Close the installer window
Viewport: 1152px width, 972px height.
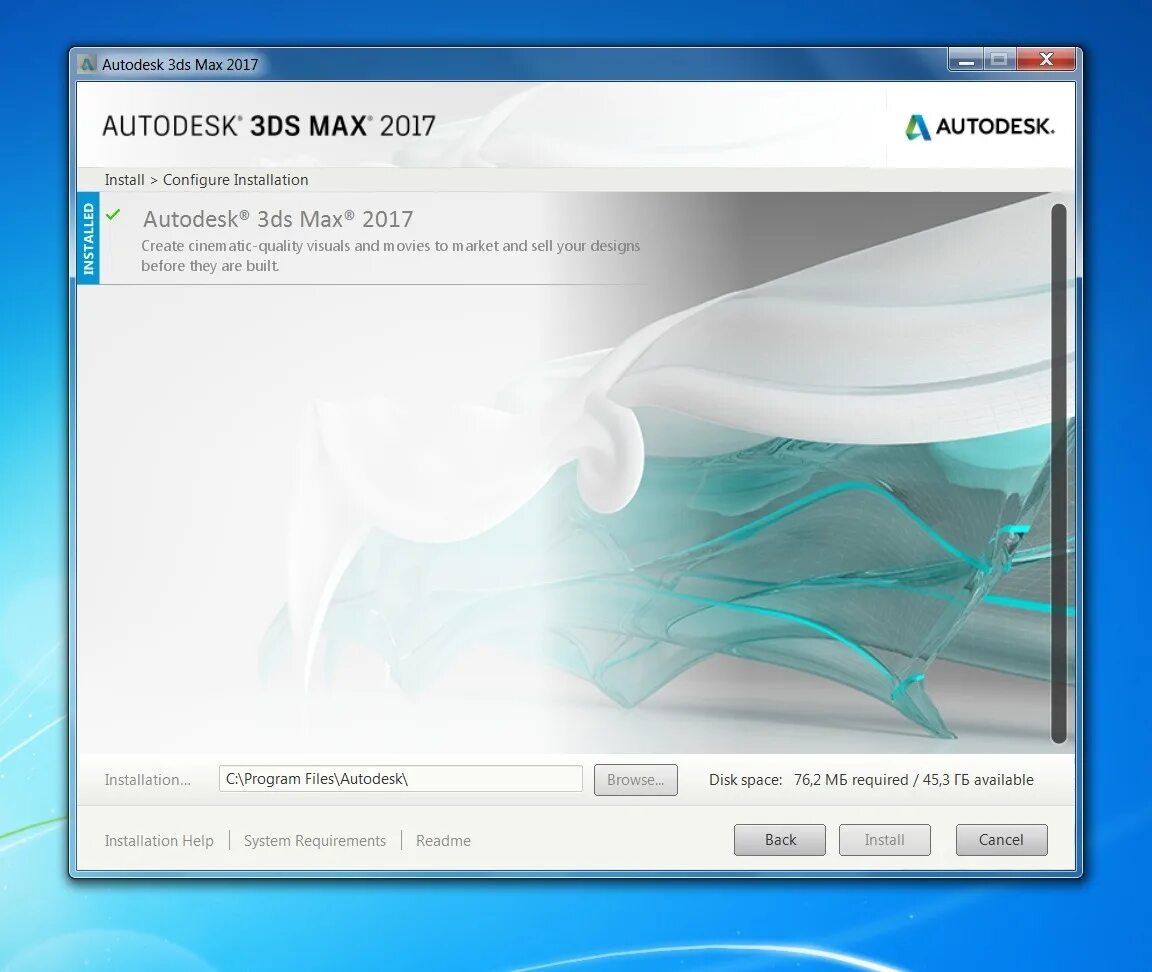pyautogui.click(x=1046, y=60)
